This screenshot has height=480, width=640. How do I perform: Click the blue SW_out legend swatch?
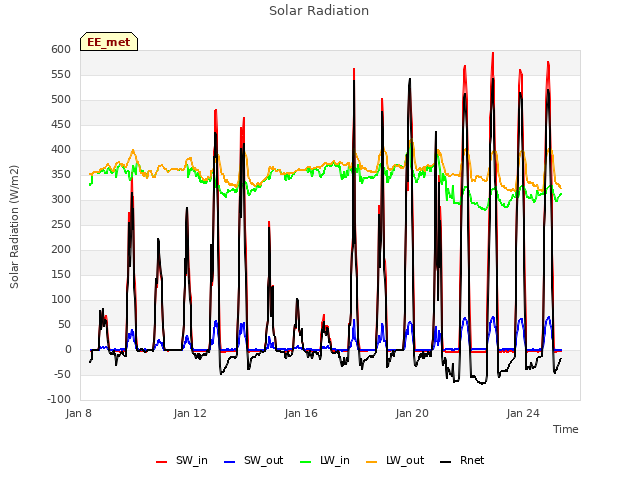pyautogui.click(x=230, y=462)
